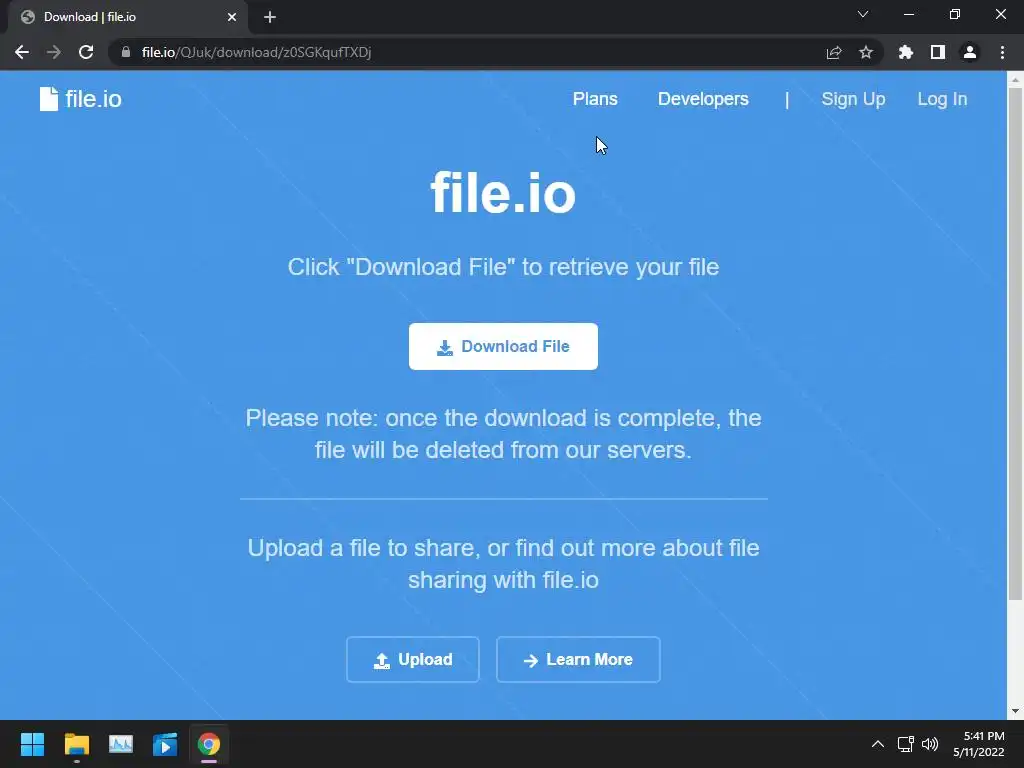The width and height of the screenshot is (1024, 768).
Task: Toggle the browser side panel icon
Action: click(x=938, y=52)
